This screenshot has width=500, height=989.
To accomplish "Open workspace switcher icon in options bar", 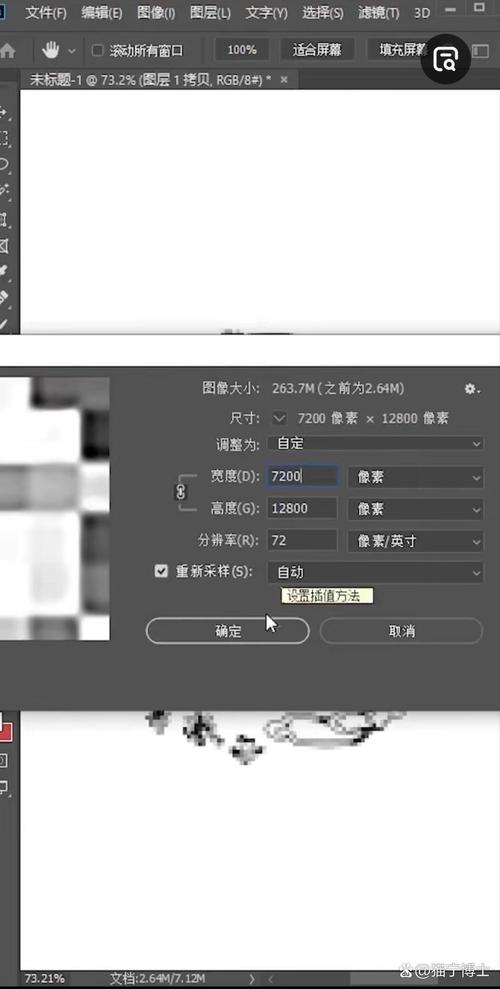I will (482, 50).
